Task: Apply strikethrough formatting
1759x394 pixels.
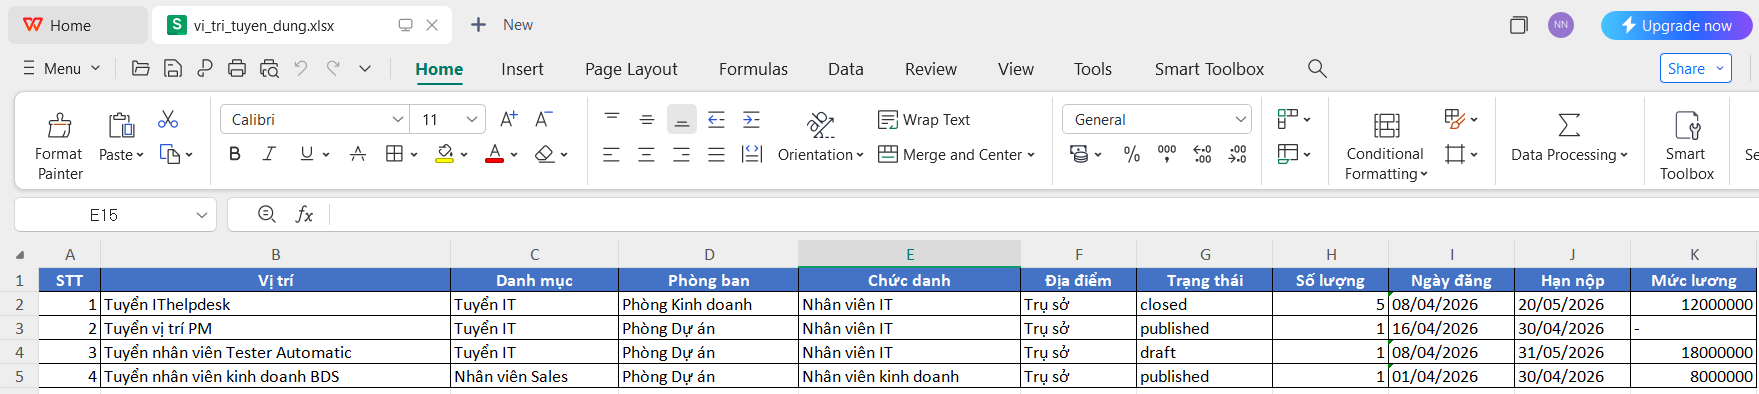Action: coord(357,154)
